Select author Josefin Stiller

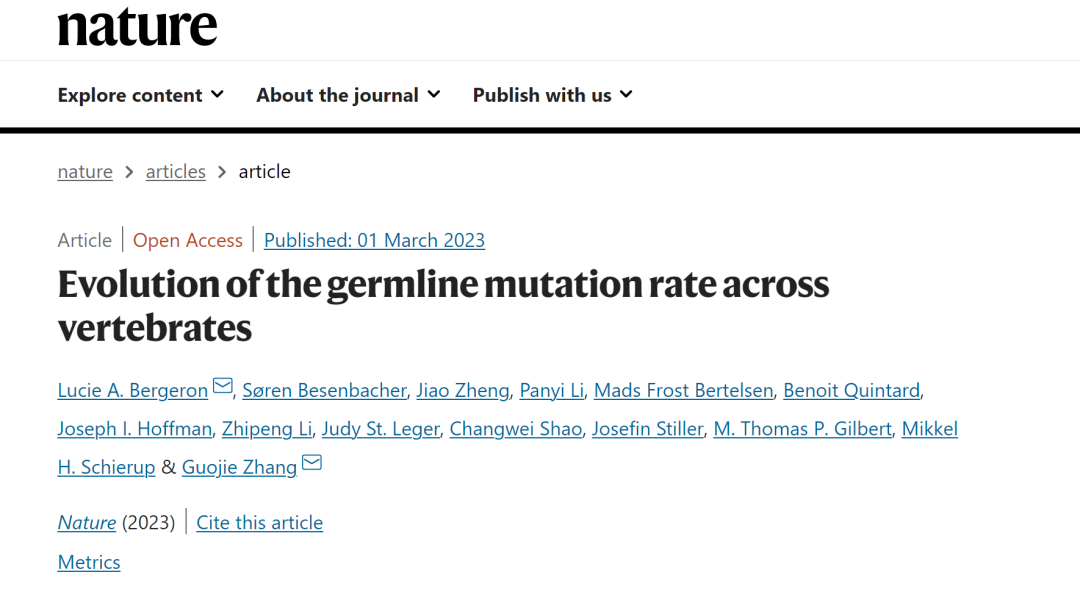647,429
